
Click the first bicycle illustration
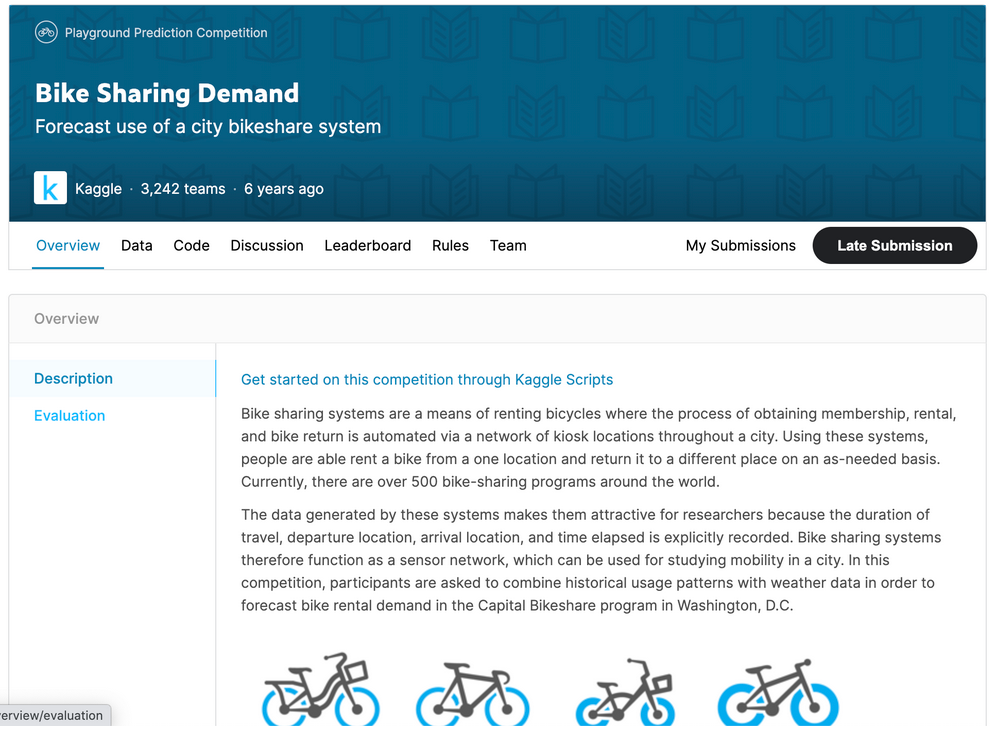pyautogui.click(x=320, y=690)
